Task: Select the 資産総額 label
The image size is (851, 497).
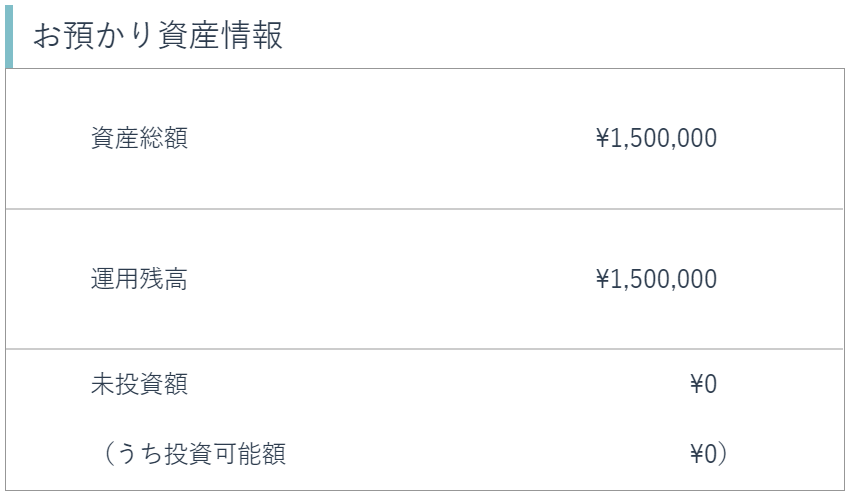Action: click(139, 138)
